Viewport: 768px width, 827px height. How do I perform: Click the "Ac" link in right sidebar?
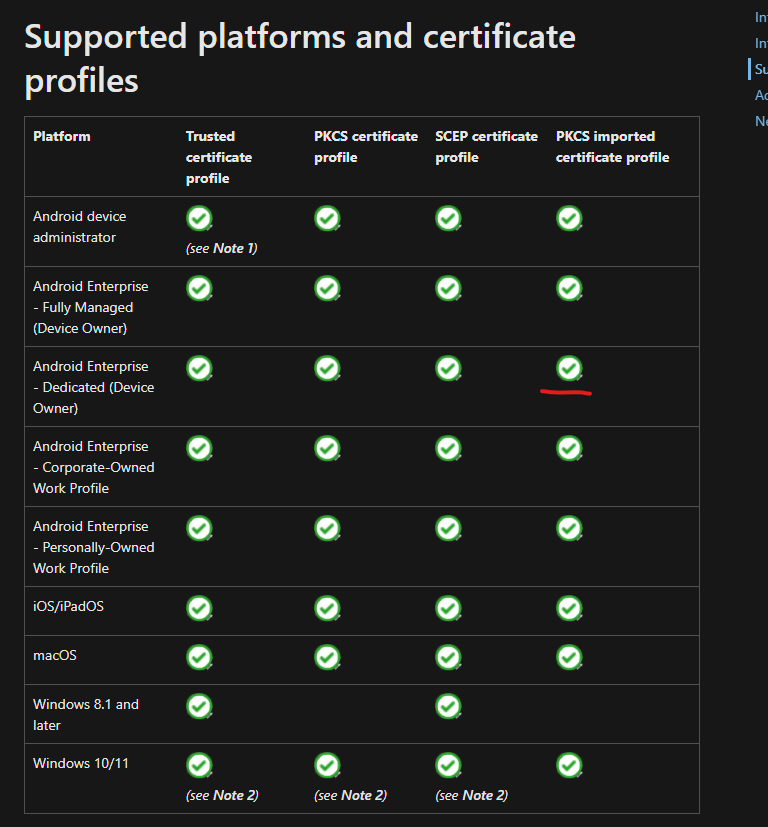761,95
